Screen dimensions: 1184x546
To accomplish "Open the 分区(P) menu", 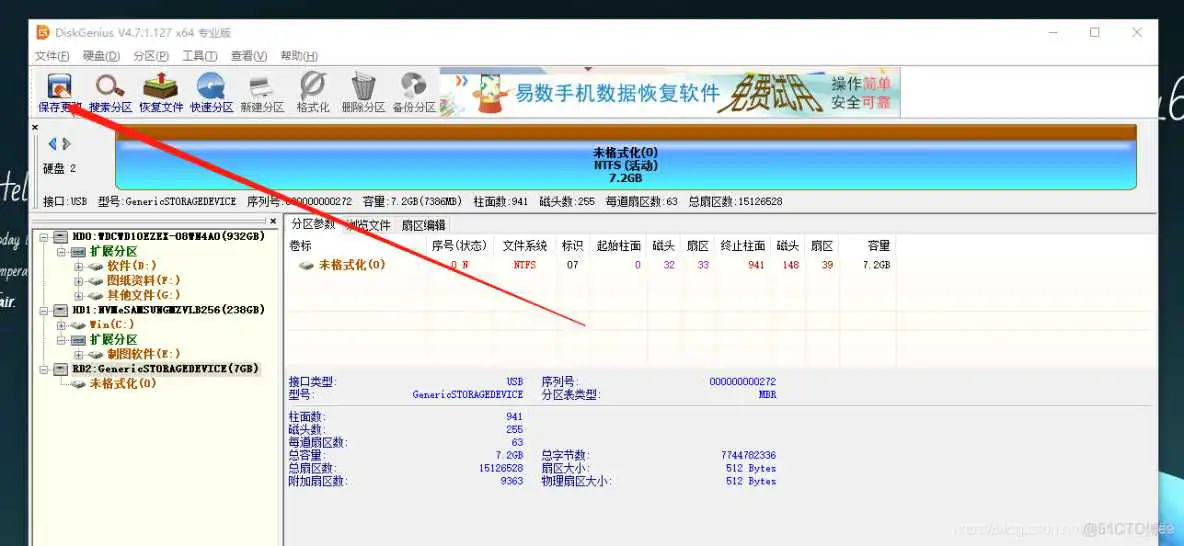I will pos(151,56).
